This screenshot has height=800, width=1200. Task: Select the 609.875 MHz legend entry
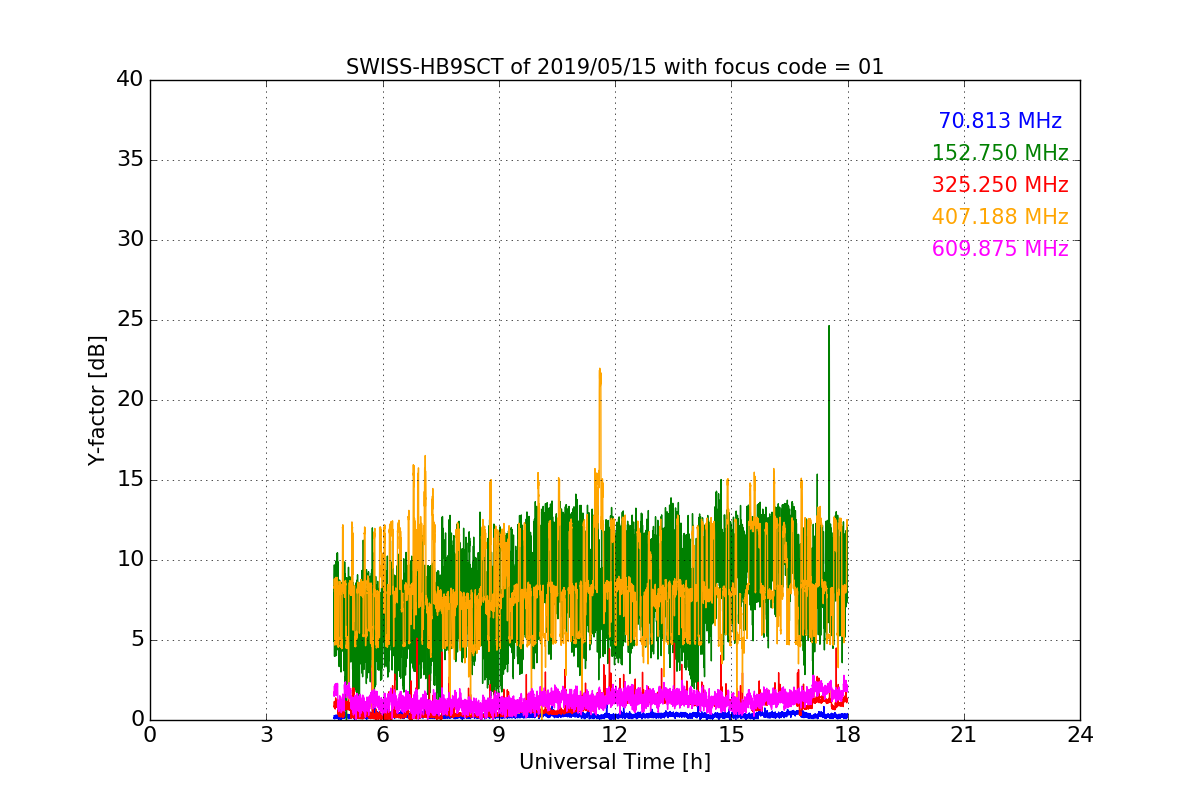click(x=1000, y=249)
